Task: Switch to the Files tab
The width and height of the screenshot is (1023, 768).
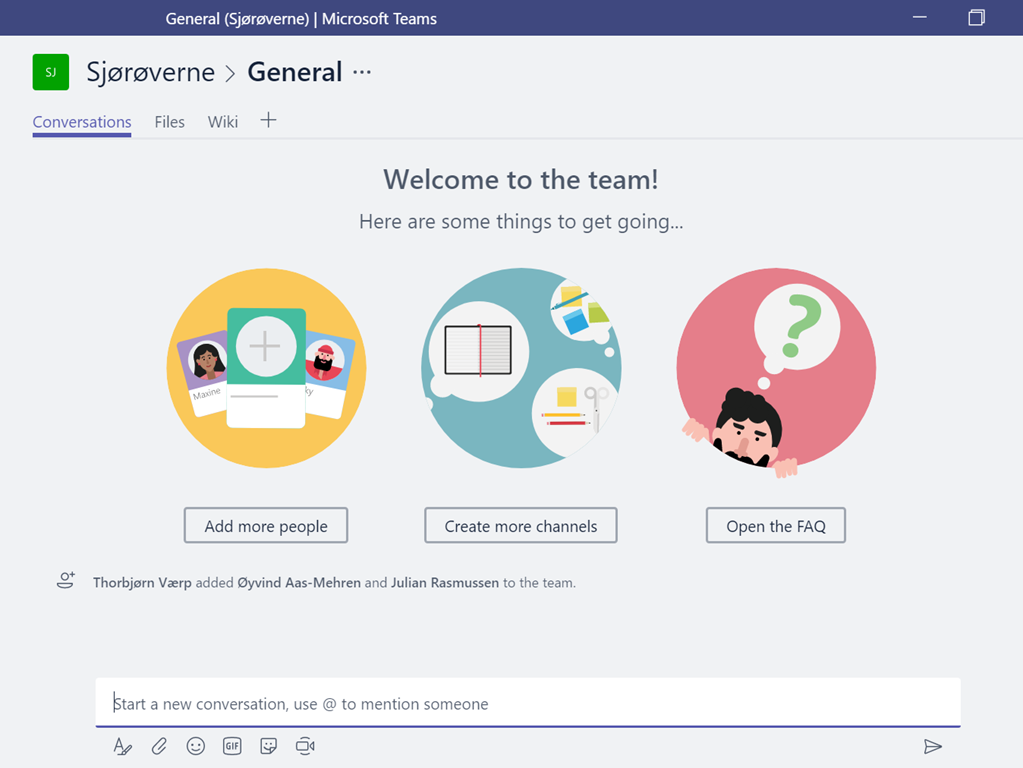Action: point(169,122)
